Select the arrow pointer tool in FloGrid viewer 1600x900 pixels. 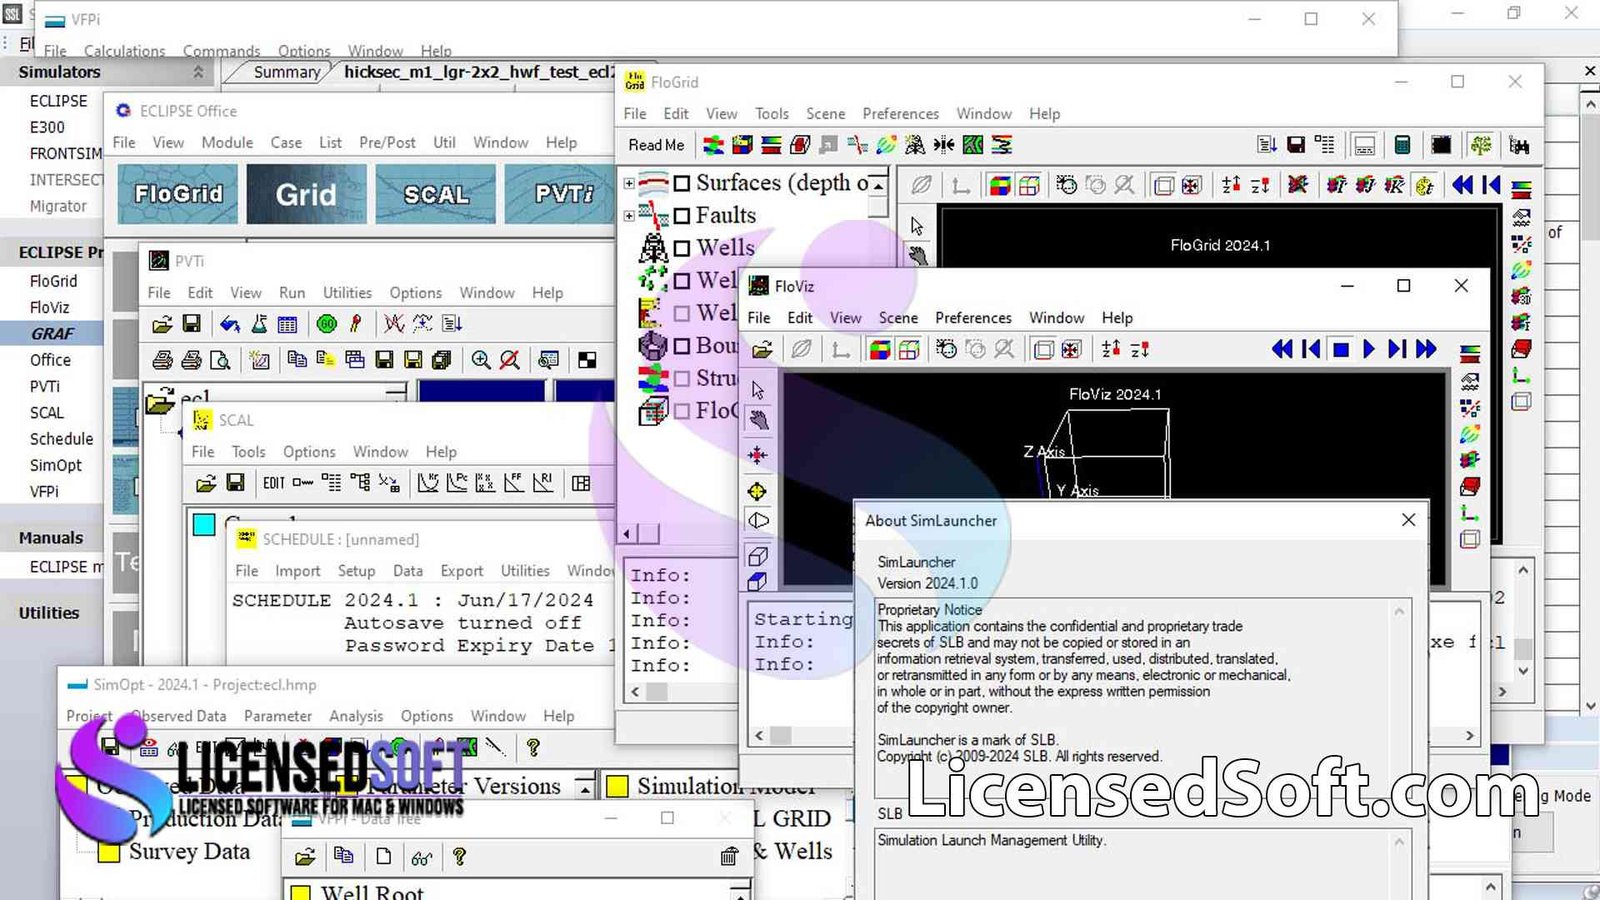(x=917, y=226)
